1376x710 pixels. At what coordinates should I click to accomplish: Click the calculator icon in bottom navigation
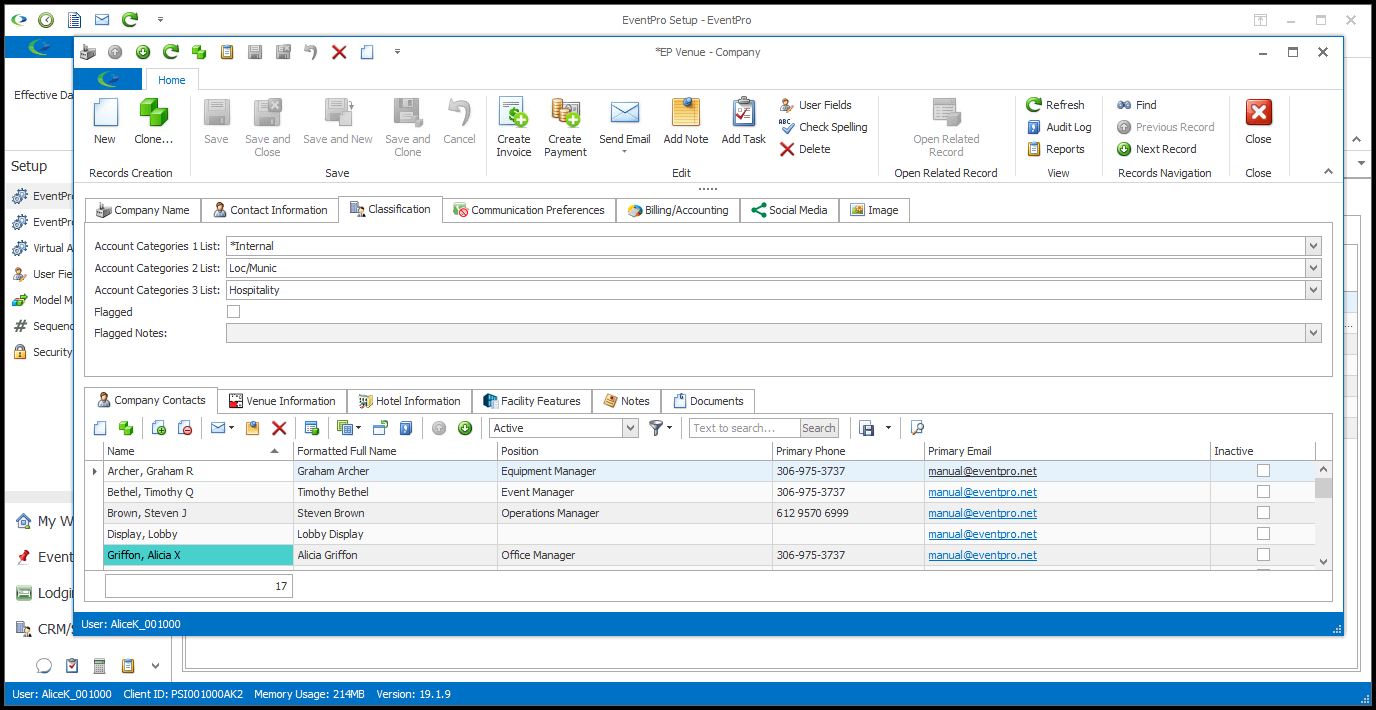tap(100, 666)
